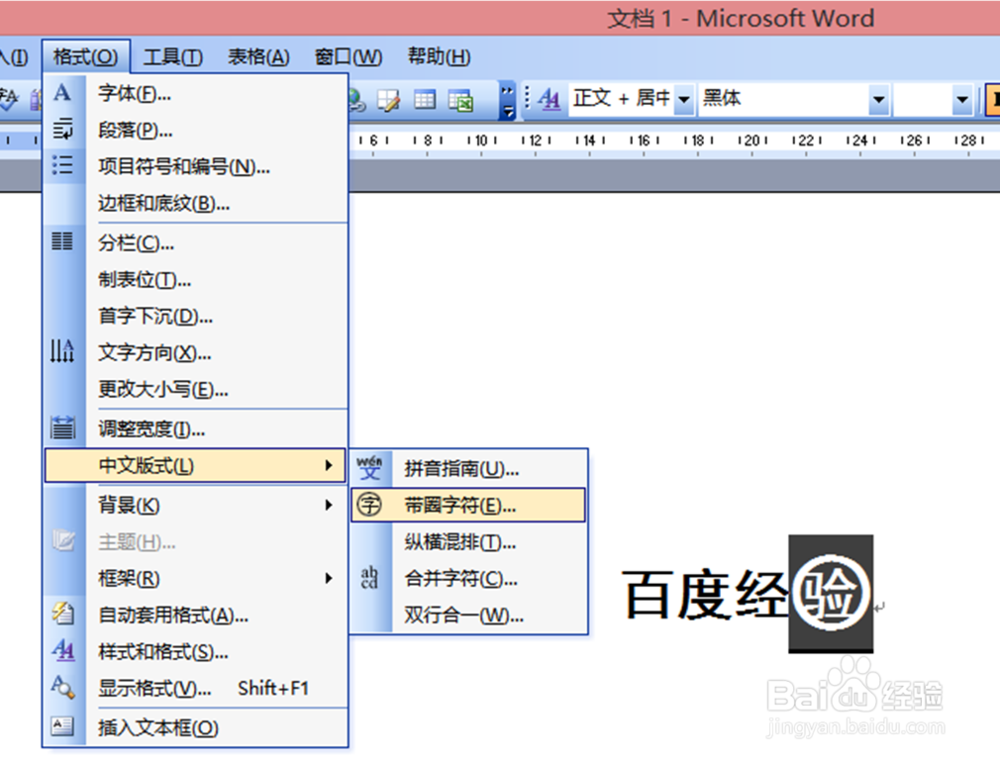Click the circled 验 character in the document
Viewport: 1000px width, 762px height.
[x=830, y=590]
